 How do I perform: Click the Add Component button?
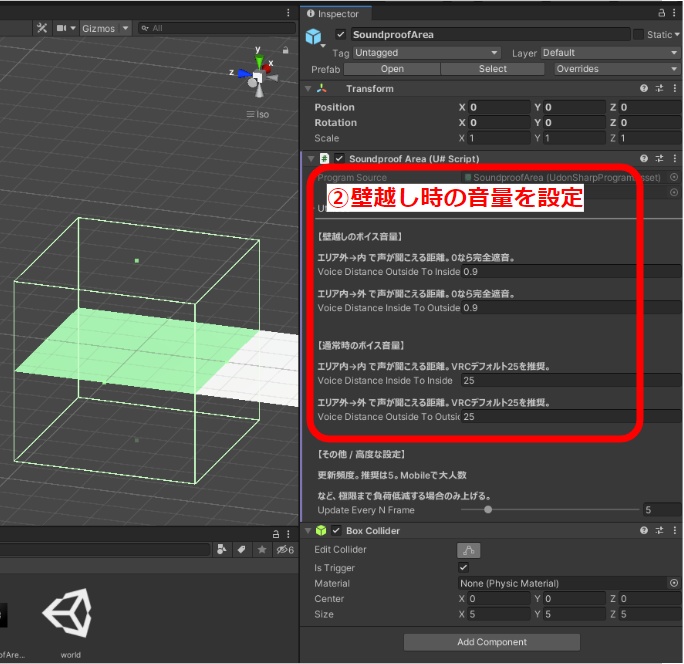click(492, 642)
